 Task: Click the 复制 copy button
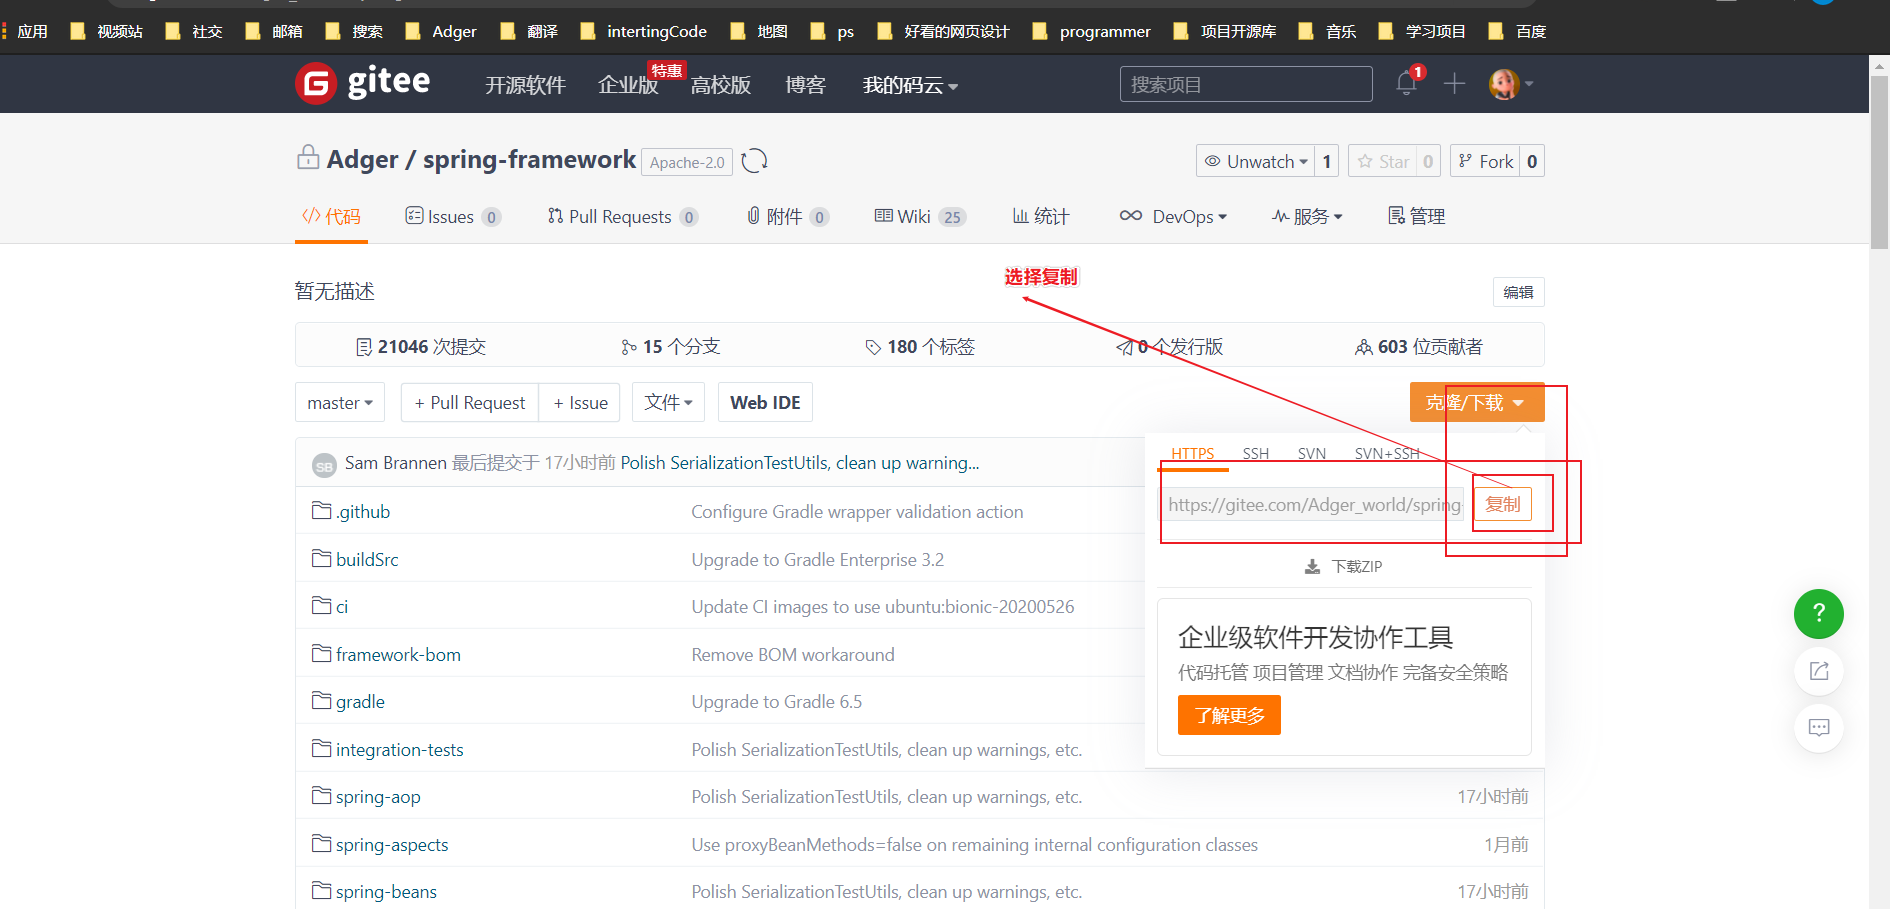[x=1502, y=504]
